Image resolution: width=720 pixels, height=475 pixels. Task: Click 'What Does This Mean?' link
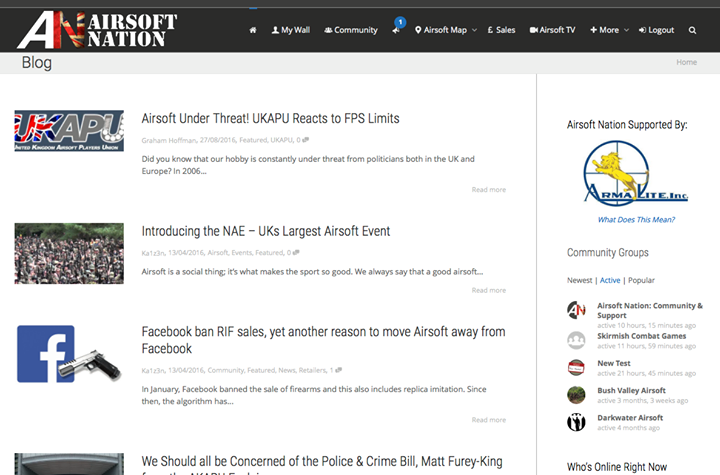636,220
